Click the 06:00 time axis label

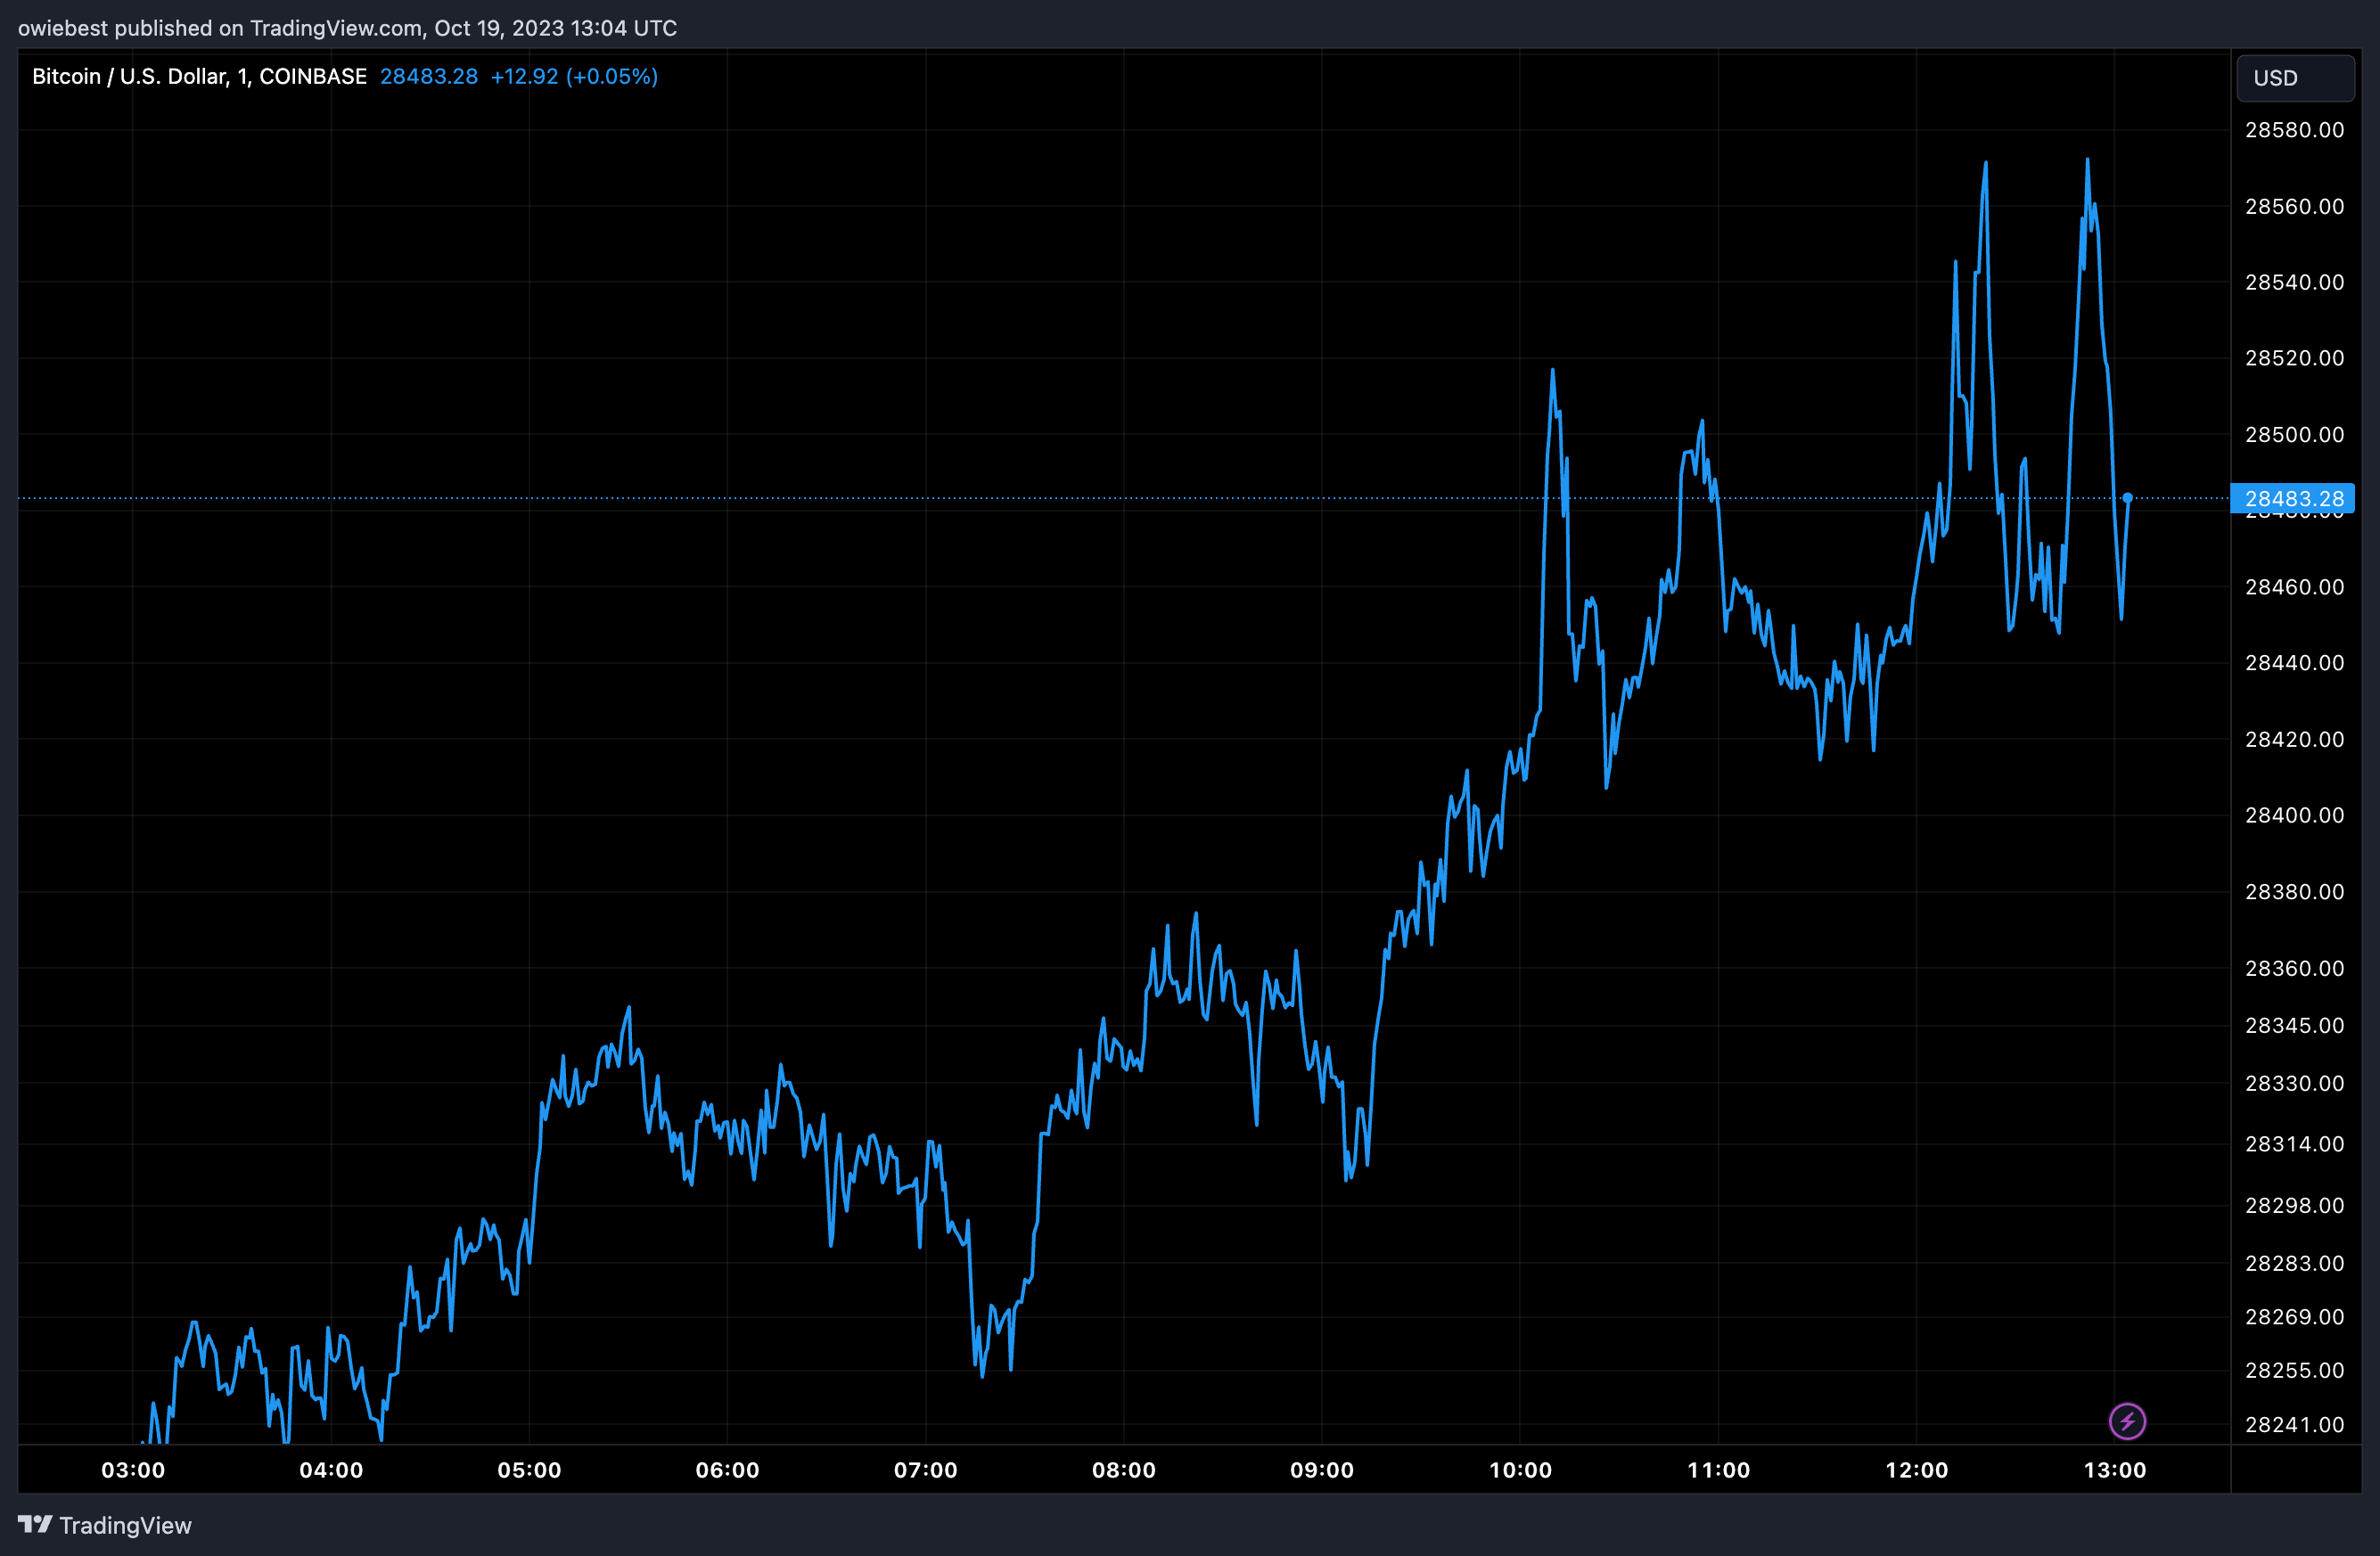click(x=727, y=1470)
